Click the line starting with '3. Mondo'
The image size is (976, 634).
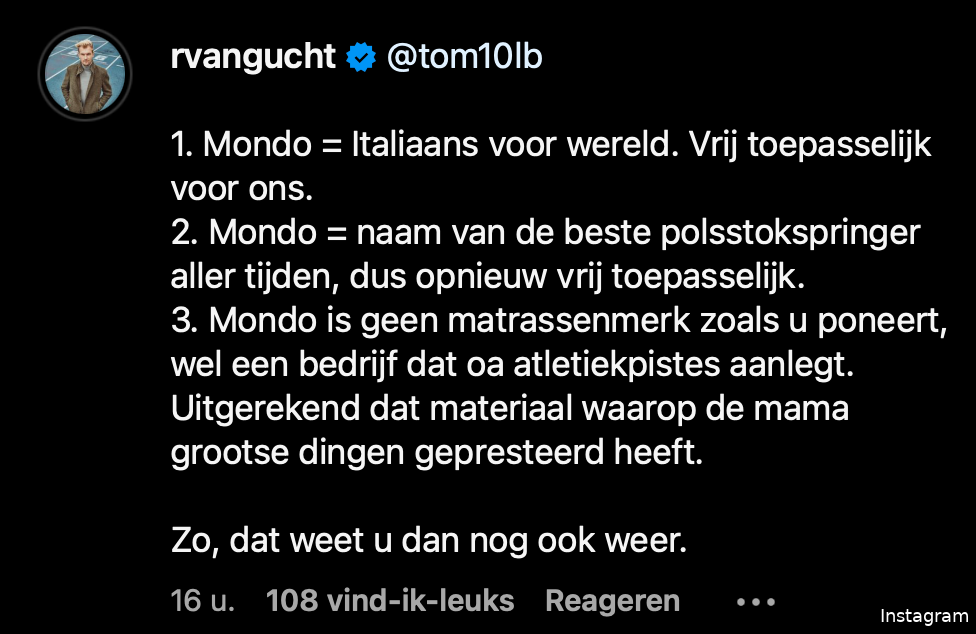point(558,321)
